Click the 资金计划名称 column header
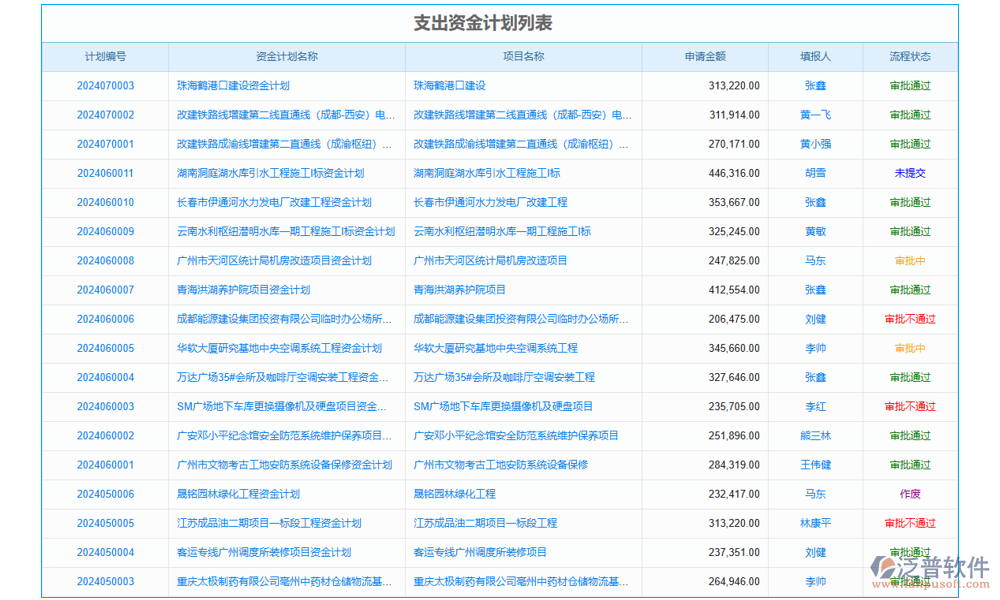Image resolution: width=1000 pixels, height=600 pixels. pyautogui.click(x=286, y=56)
